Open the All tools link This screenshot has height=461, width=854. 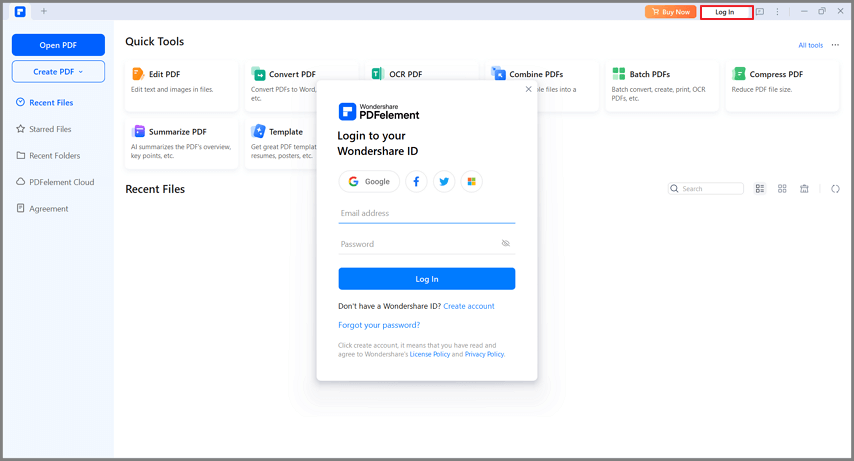pos(810,45)
